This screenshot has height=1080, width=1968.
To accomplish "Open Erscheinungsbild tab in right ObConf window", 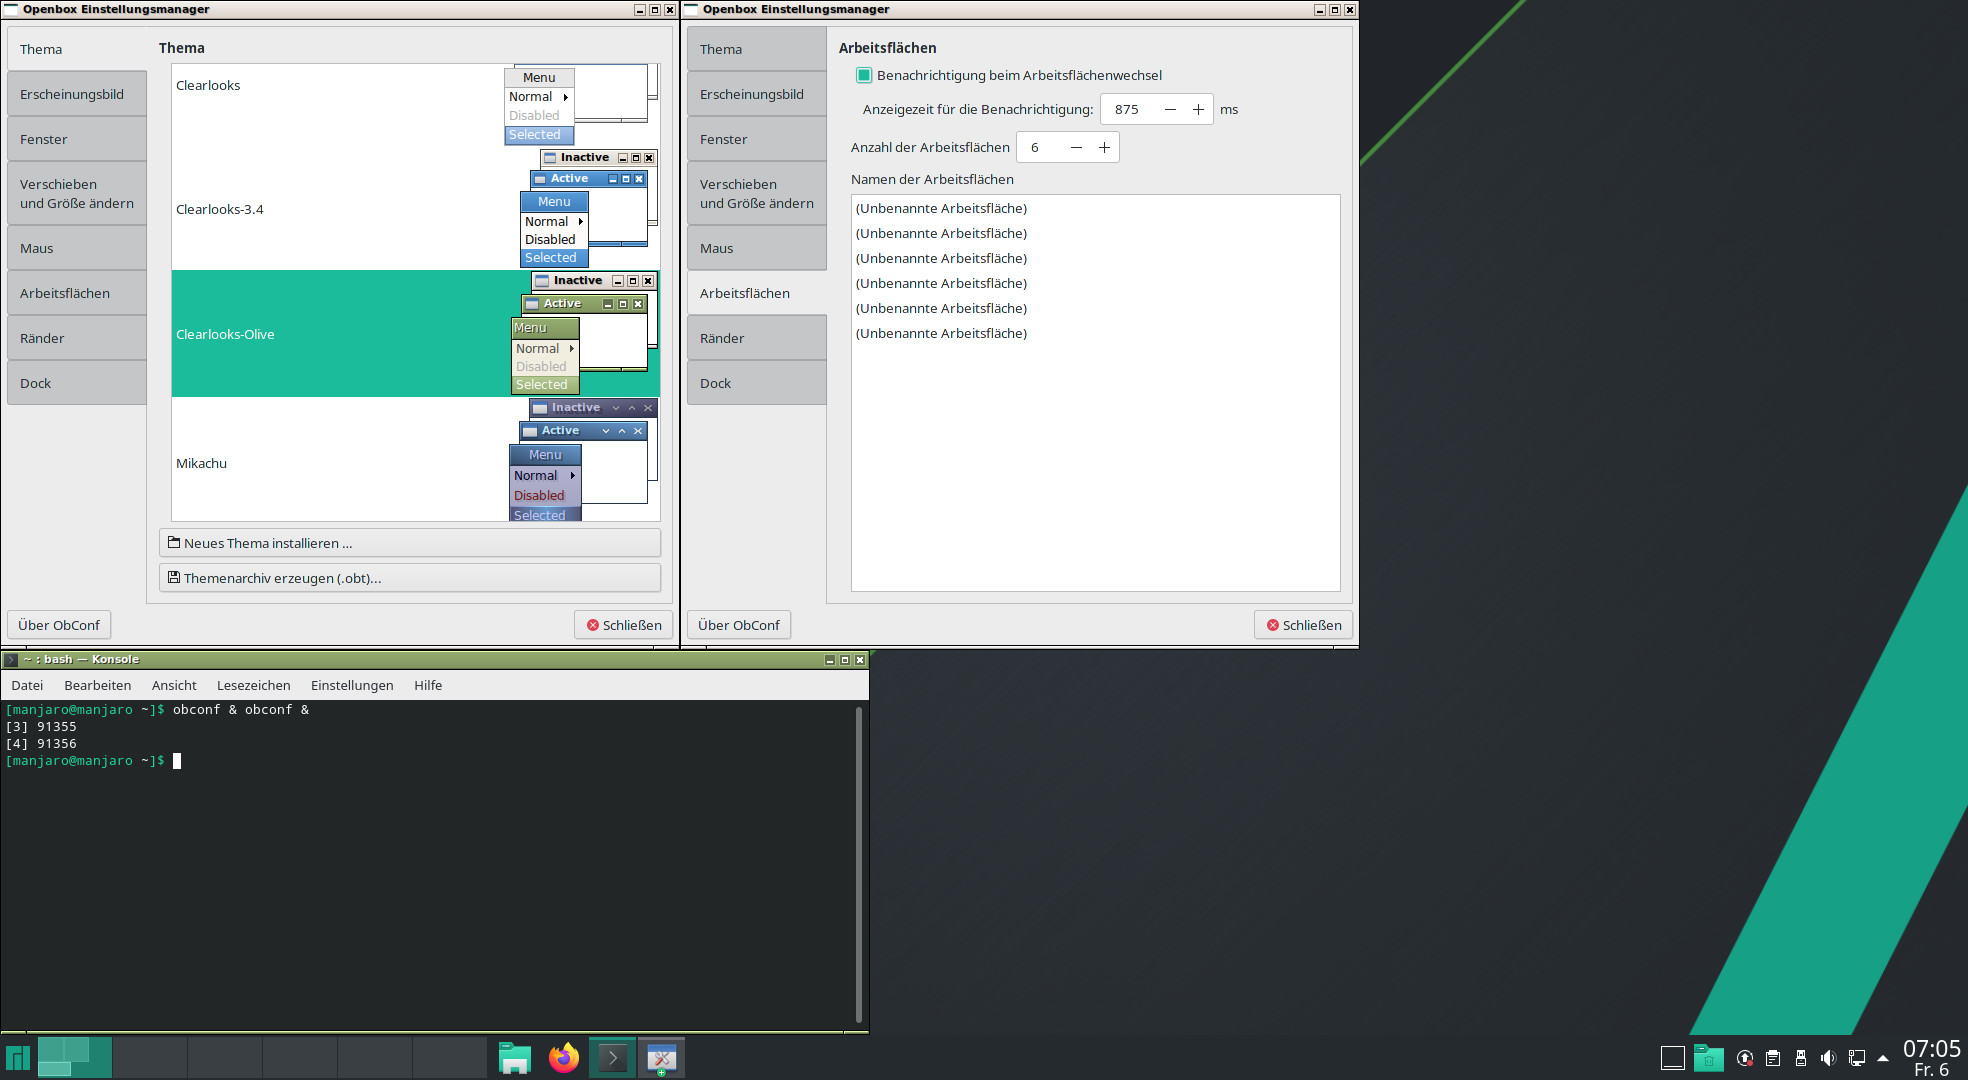I will pyautogui.click(x=757, y=94).
